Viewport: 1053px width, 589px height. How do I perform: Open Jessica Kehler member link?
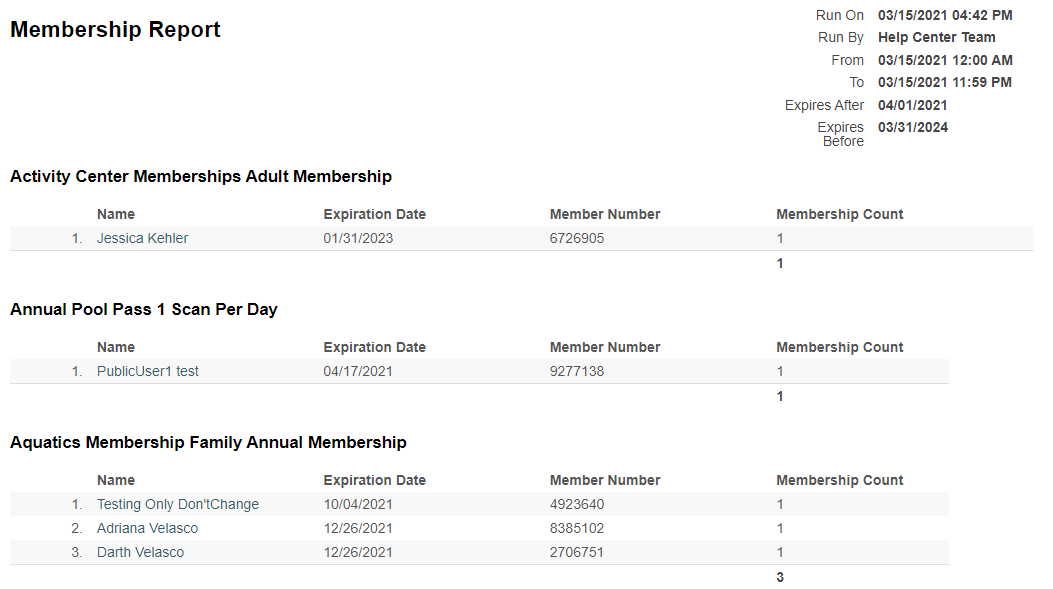(142, 238)
